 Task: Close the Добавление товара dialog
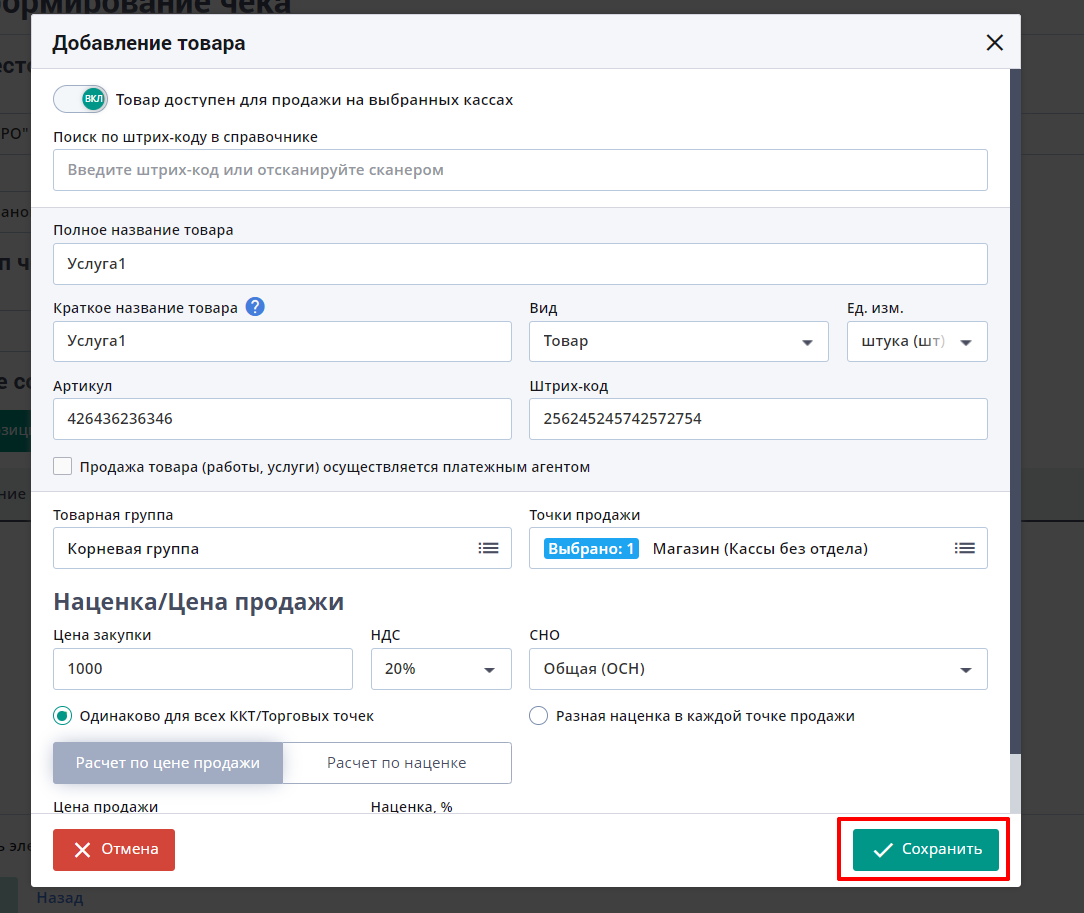point(994,43)
